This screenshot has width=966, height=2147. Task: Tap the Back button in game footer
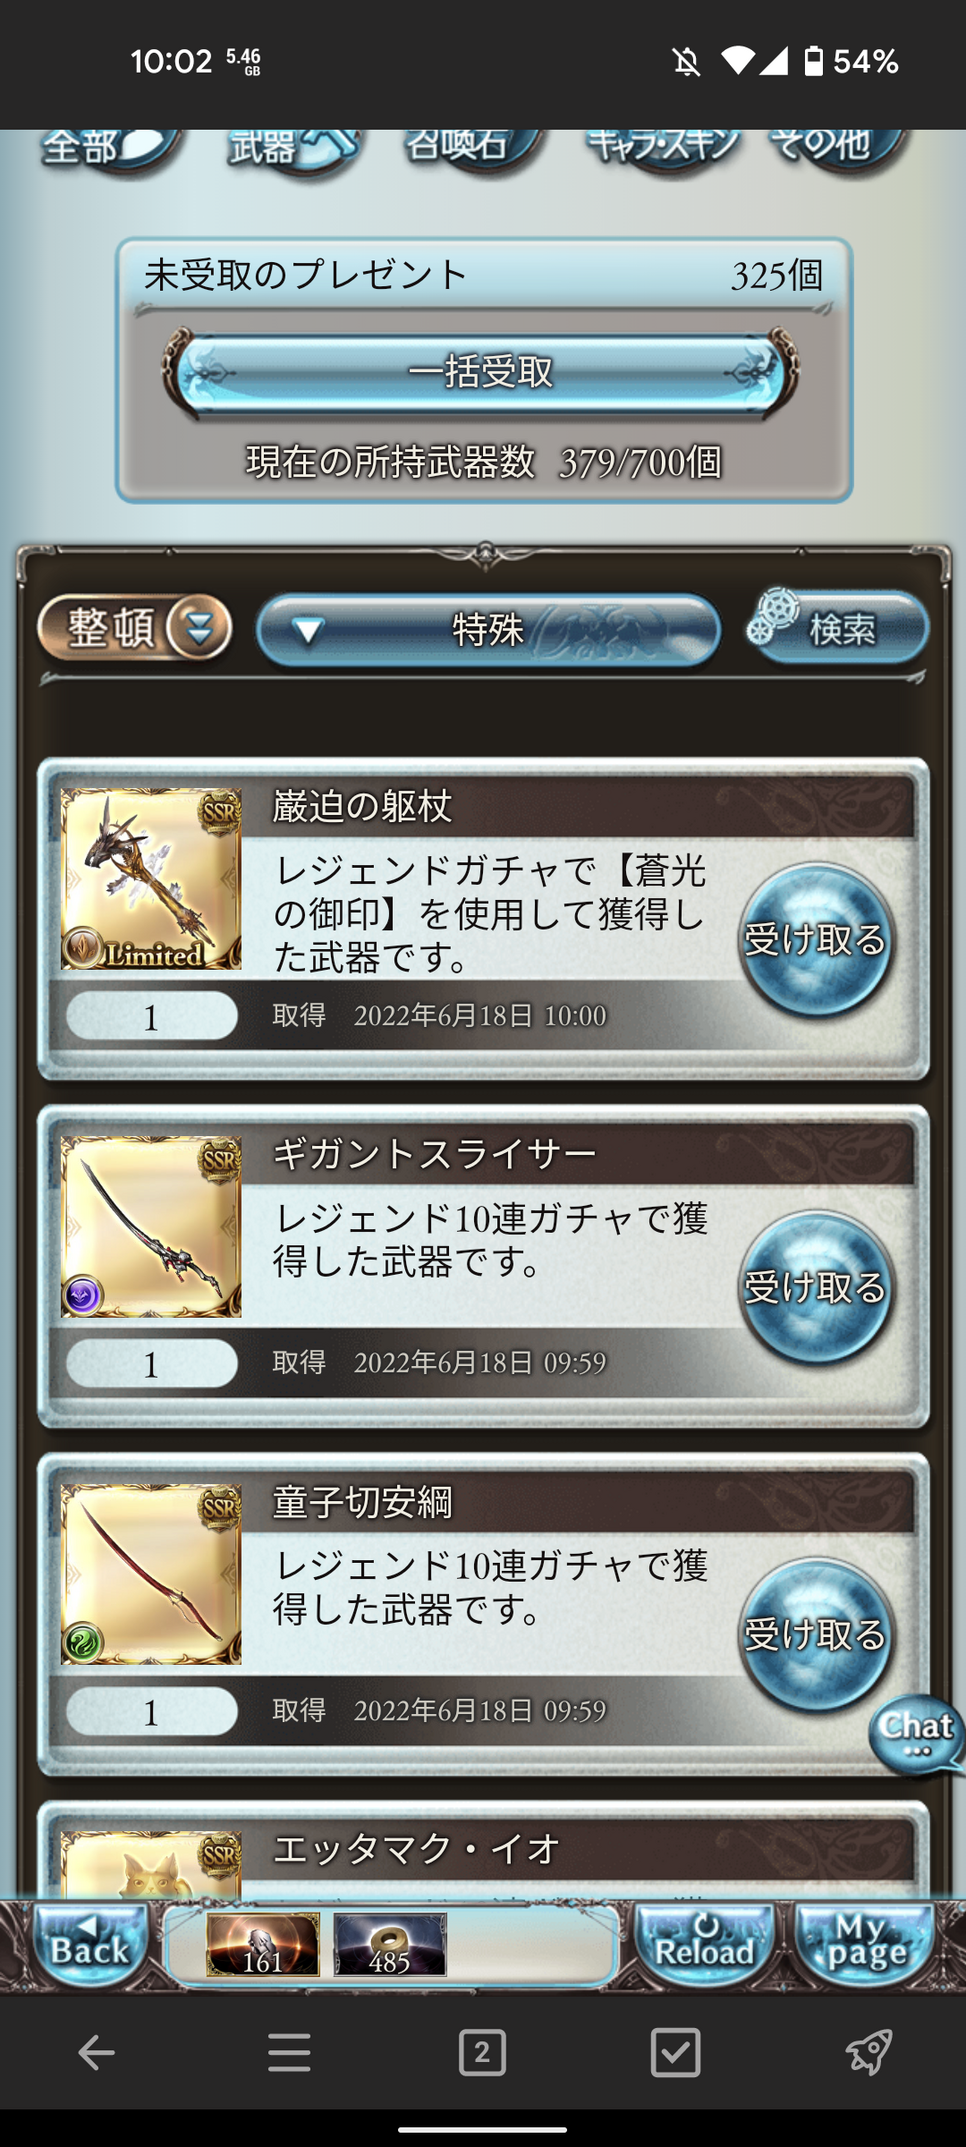pos(89,1945)
